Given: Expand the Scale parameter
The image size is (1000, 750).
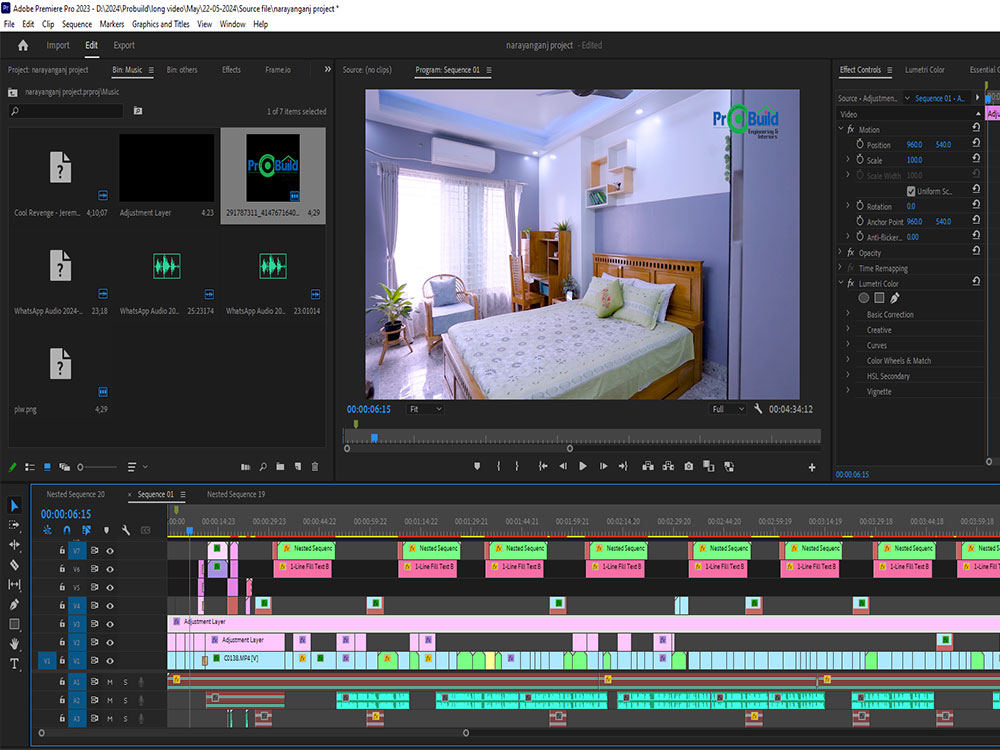Looking at the screenshot, I should point(848,159).
